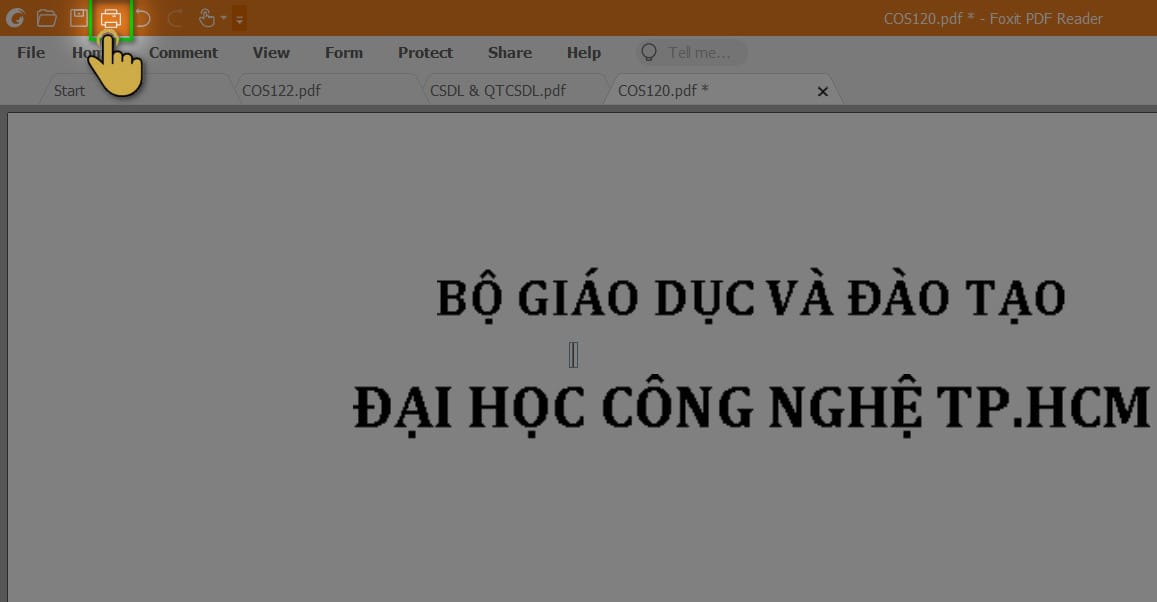Open the Customize Quick Access Toolbar dropdown
The width and height of the screenshot is (1157, 602).
tap(239, 18)
